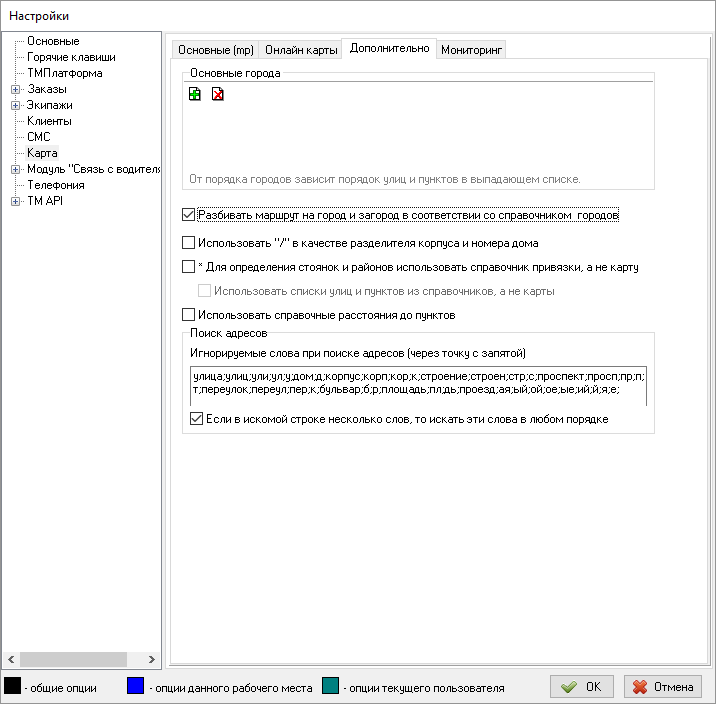Click the tree panel right scroll arrow
716x704 pixels.
[152, 659]
